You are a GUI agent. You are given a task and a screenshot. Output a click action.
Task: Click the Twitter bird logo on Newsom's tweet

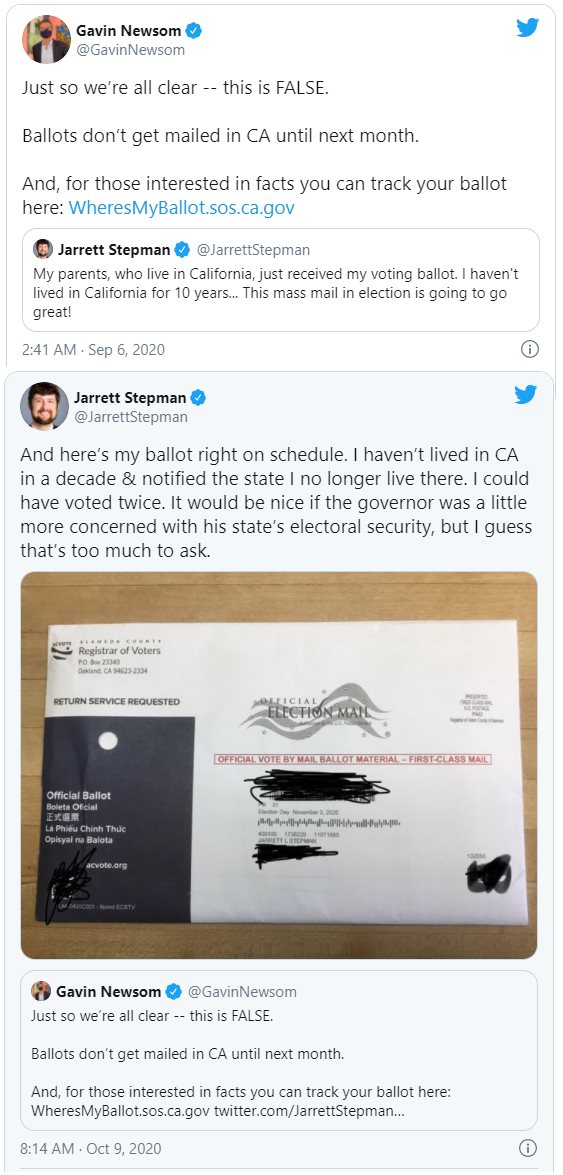pos(527,28)
